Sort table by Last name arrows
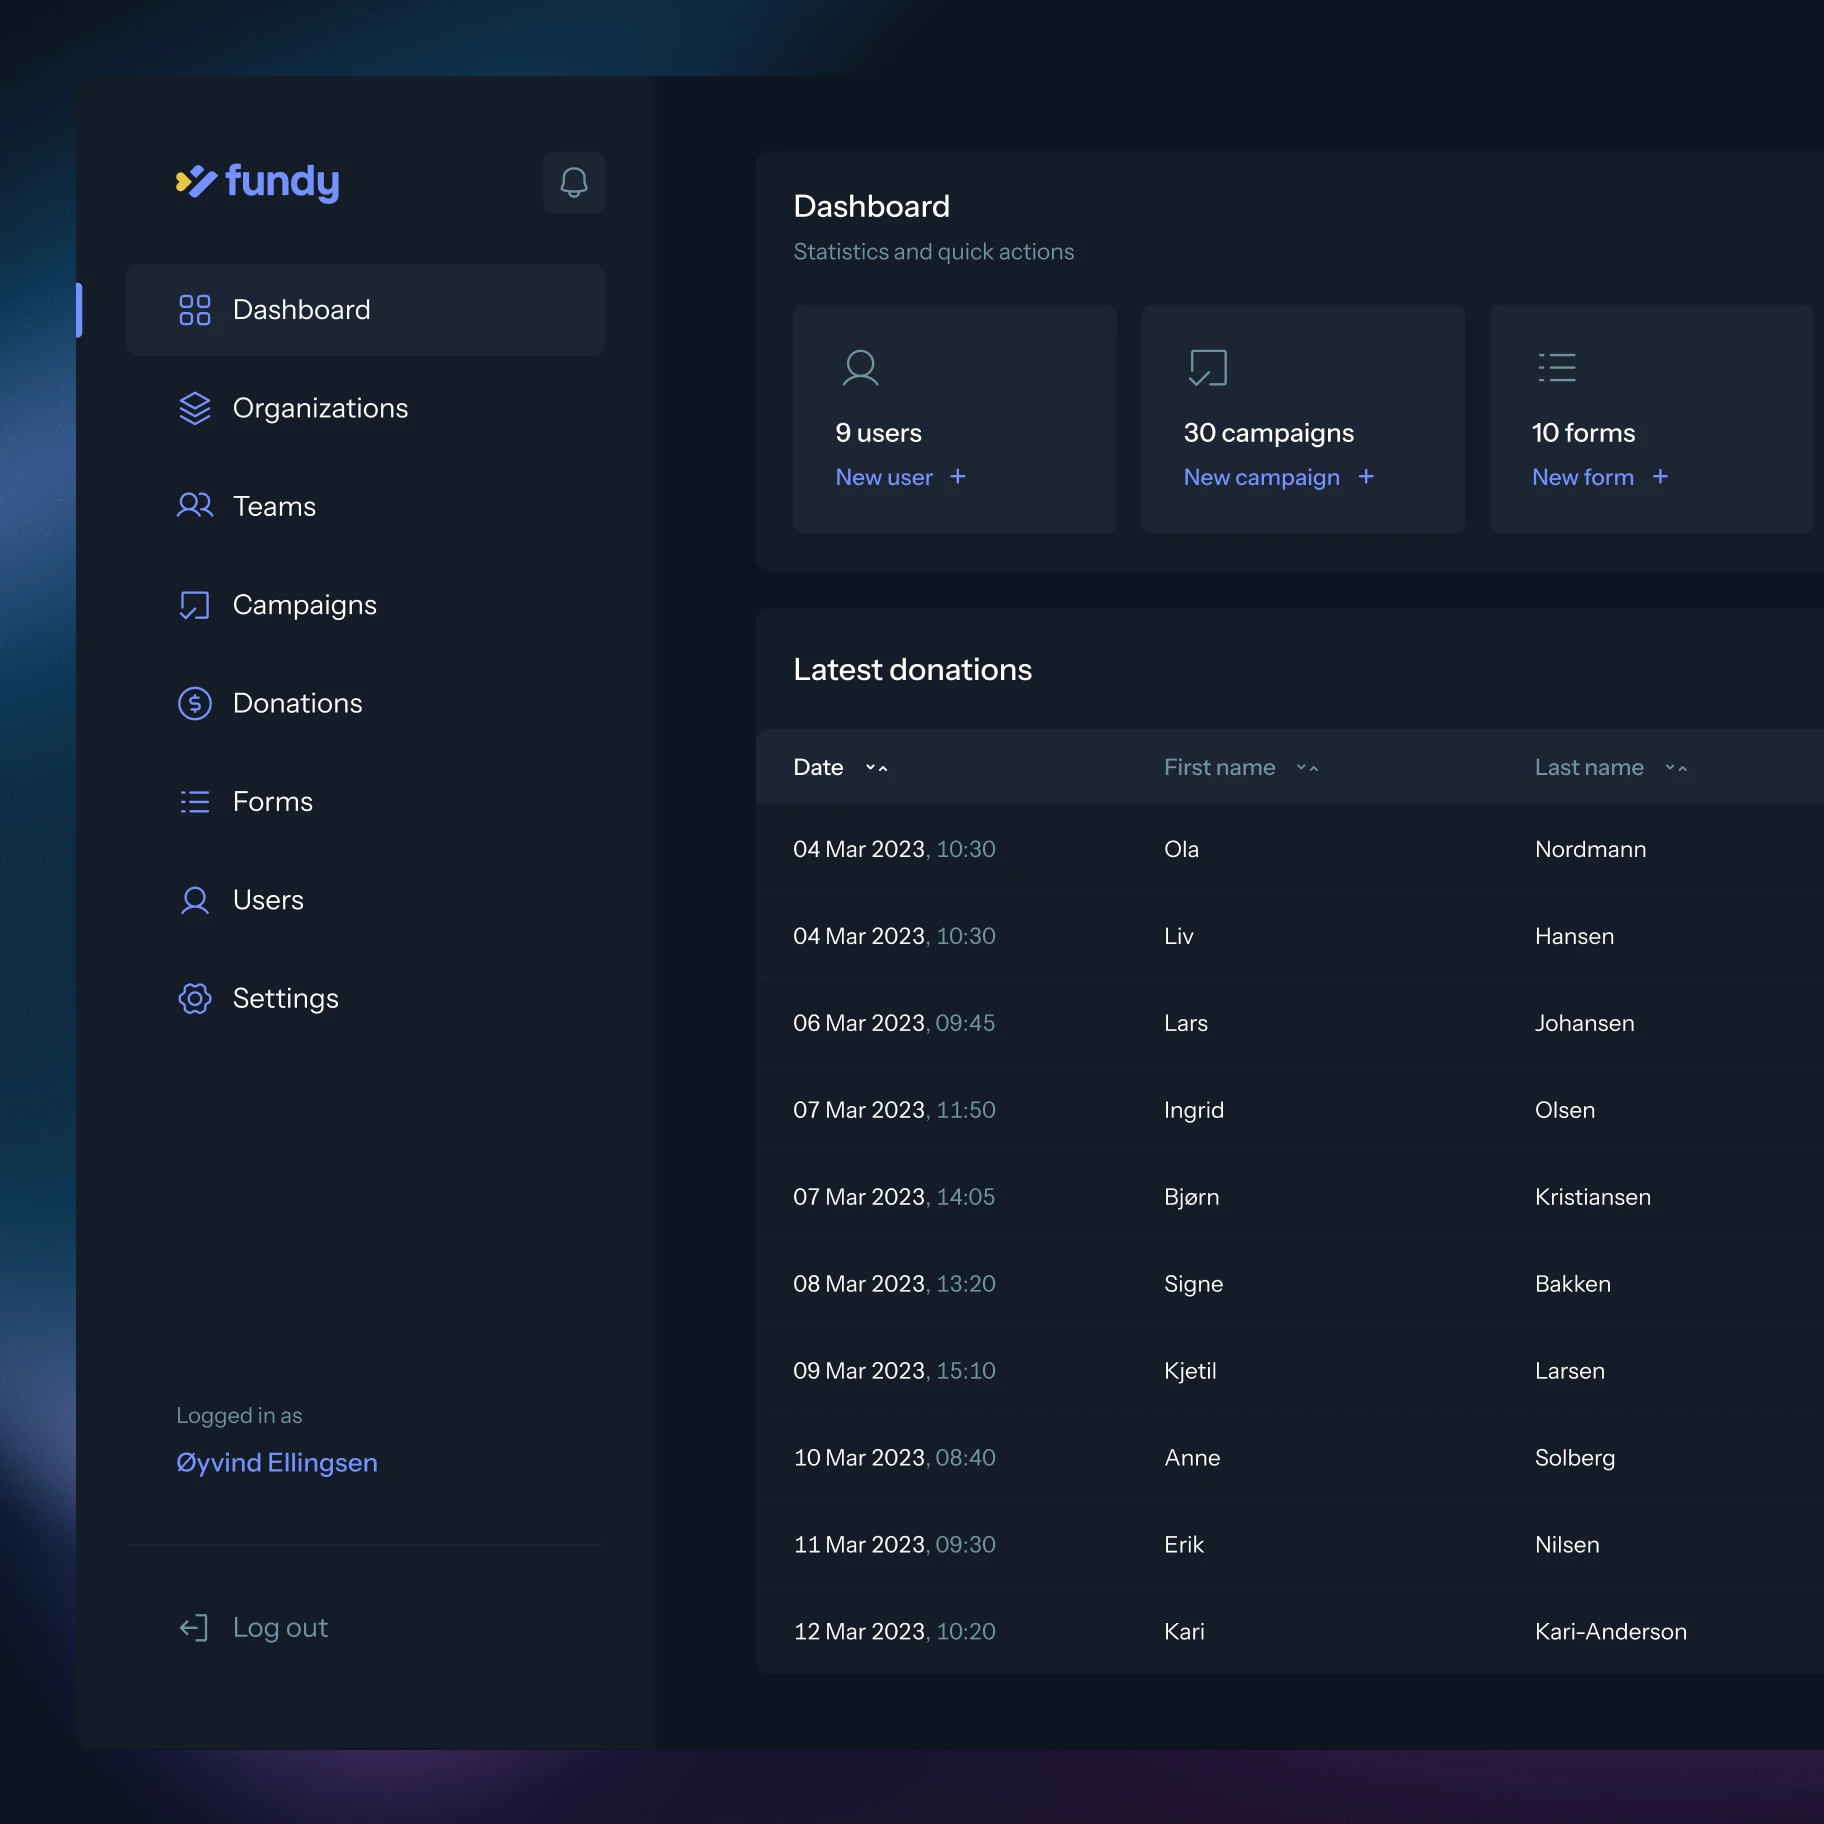This screenshot has height=1824, width=1824. point(1677,768)
